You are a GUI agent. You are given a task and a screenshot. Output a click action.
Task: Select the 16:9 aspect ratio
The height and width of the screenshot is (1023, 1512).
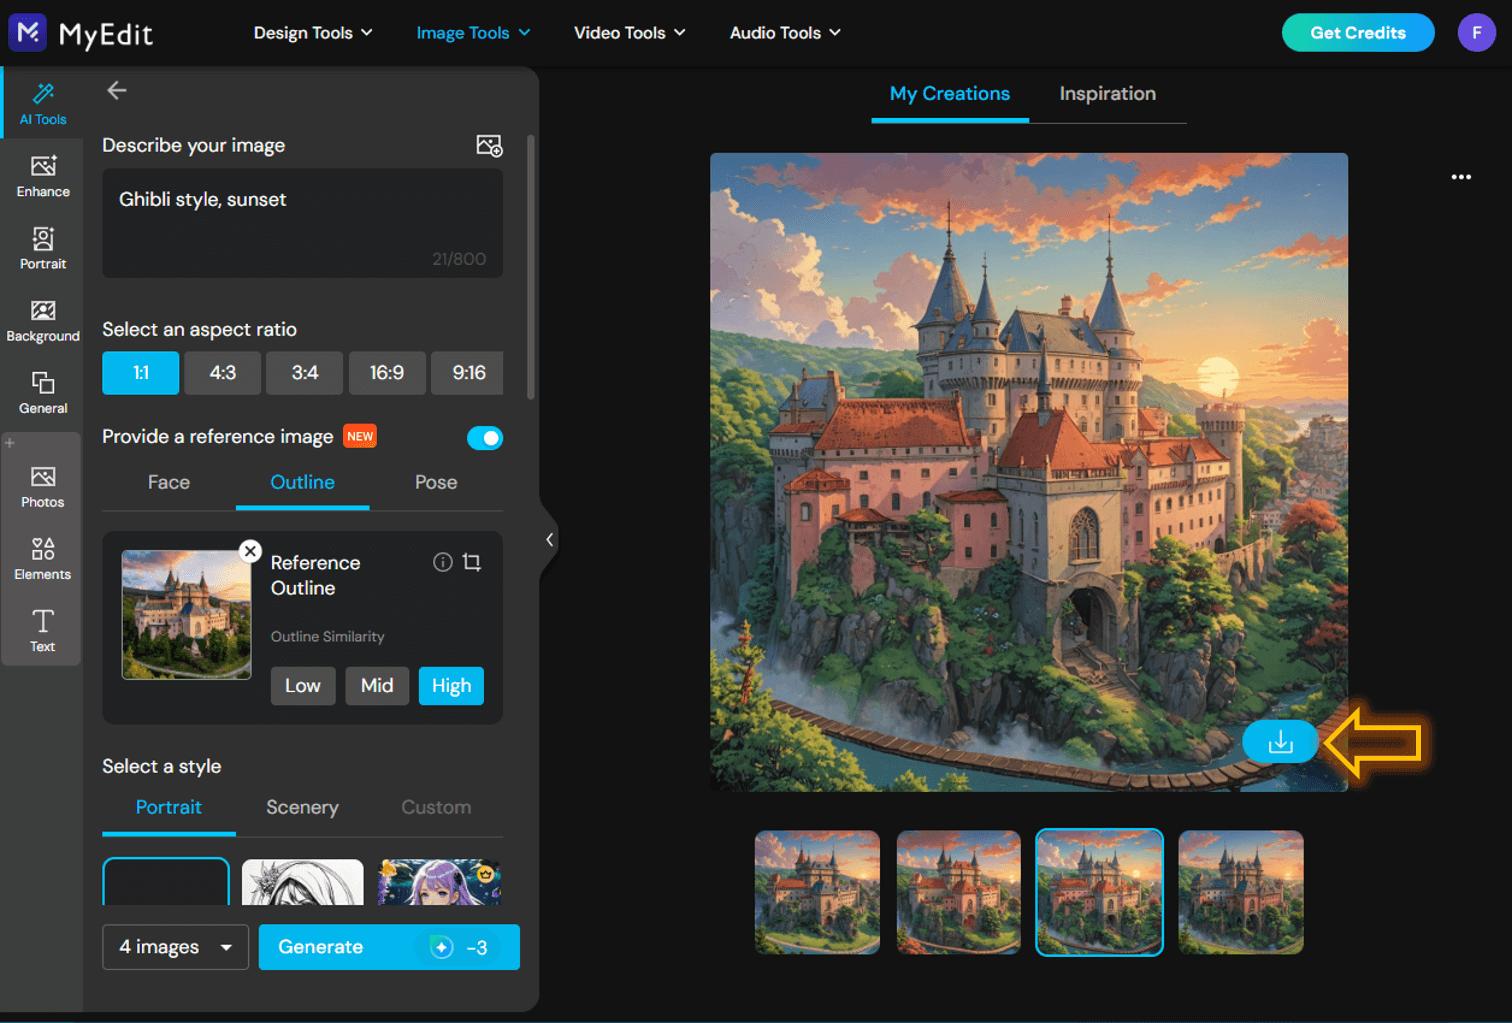(x=387, y=372)
